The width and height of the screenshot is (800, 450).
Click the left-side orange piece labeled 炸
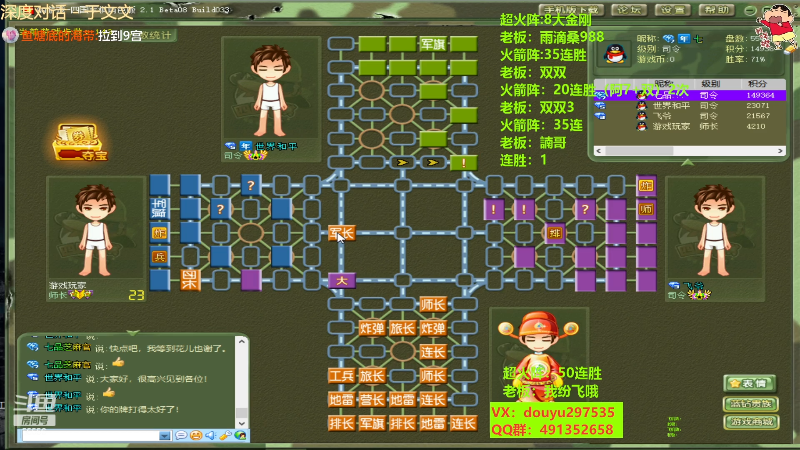pyautogui.click(x=160, y=233)
